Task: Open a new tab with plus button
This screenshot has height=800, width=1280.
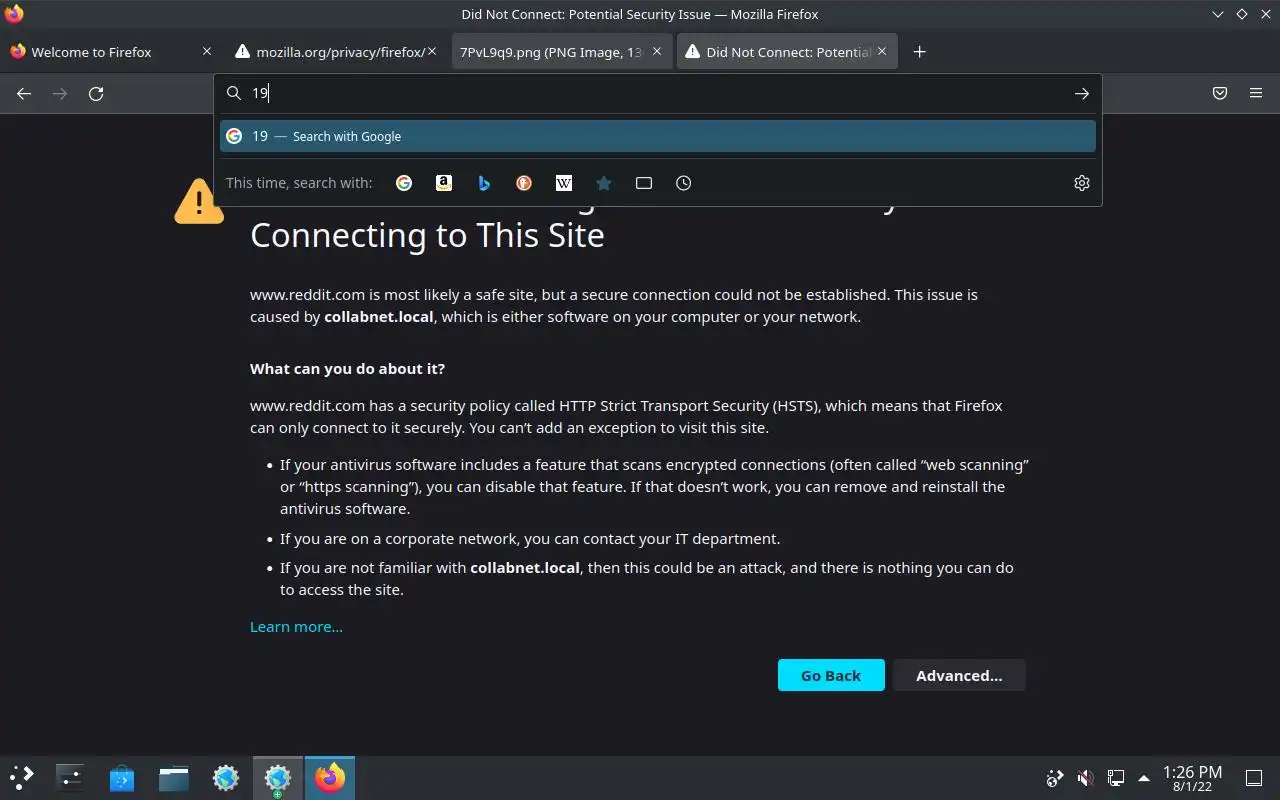Action: (x=919, y=51)
